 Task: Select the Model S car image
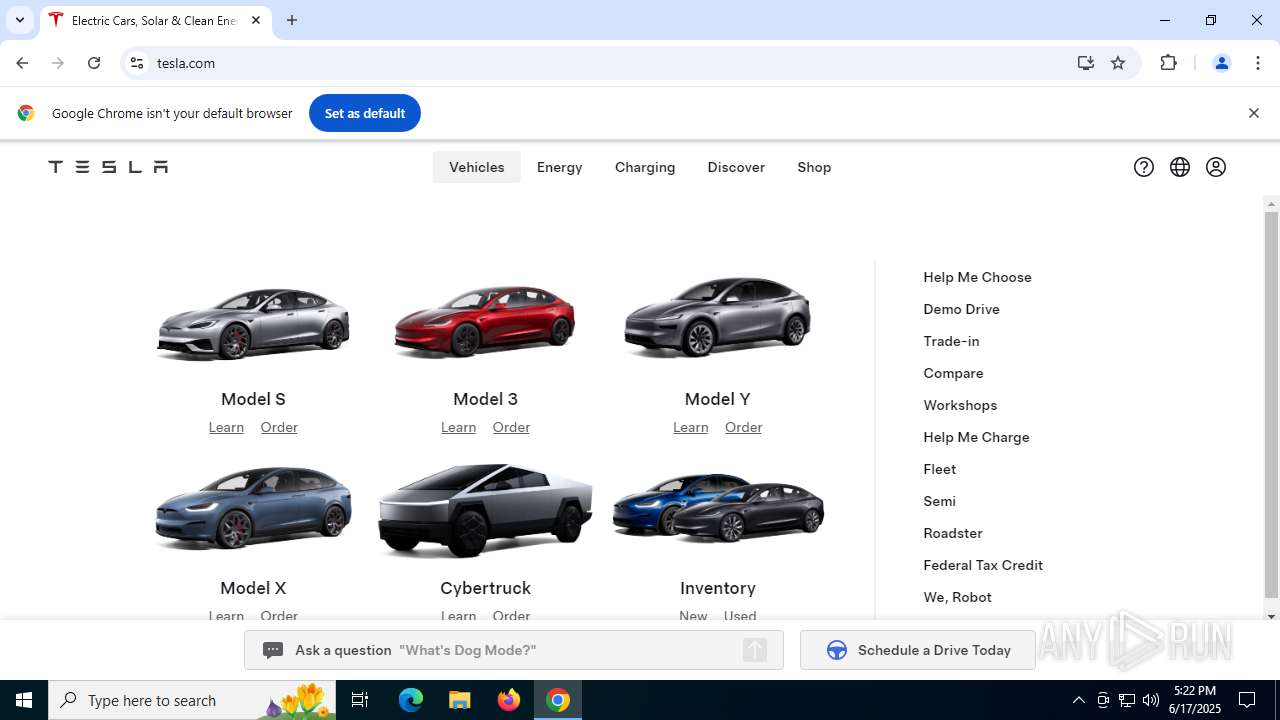253,322
